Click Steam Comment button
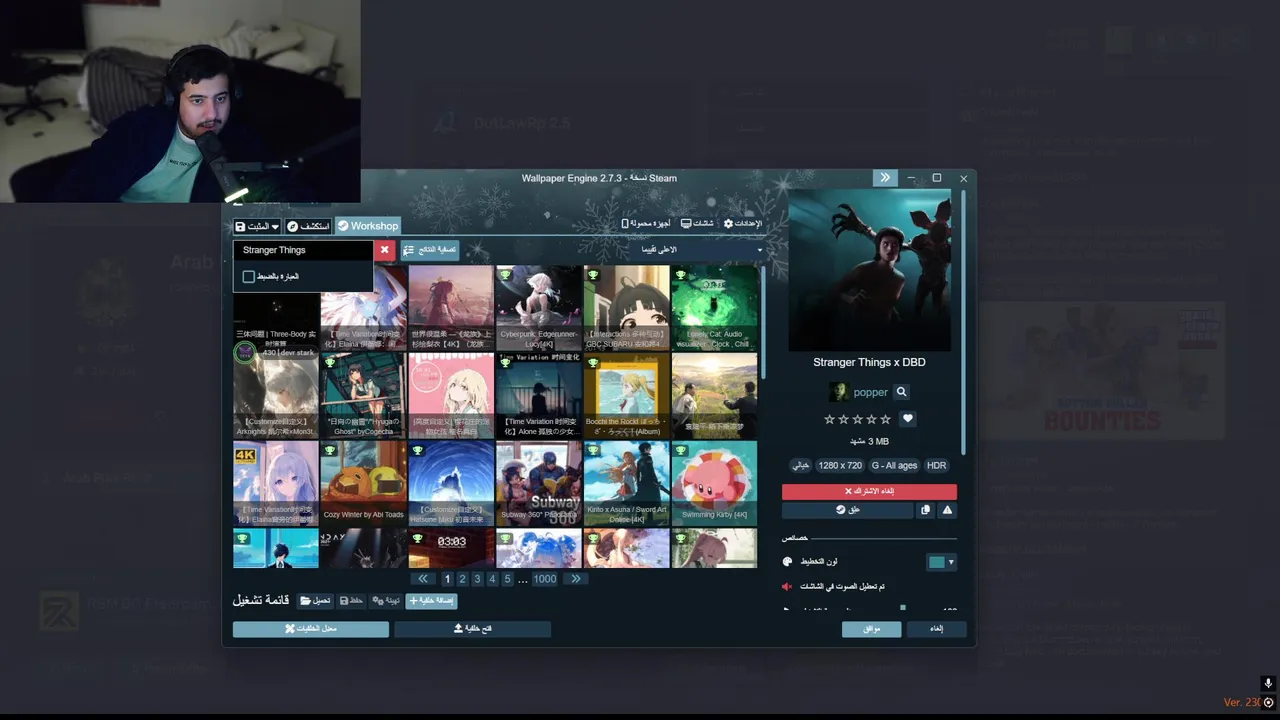The image size is (1280, 720). 847,510
